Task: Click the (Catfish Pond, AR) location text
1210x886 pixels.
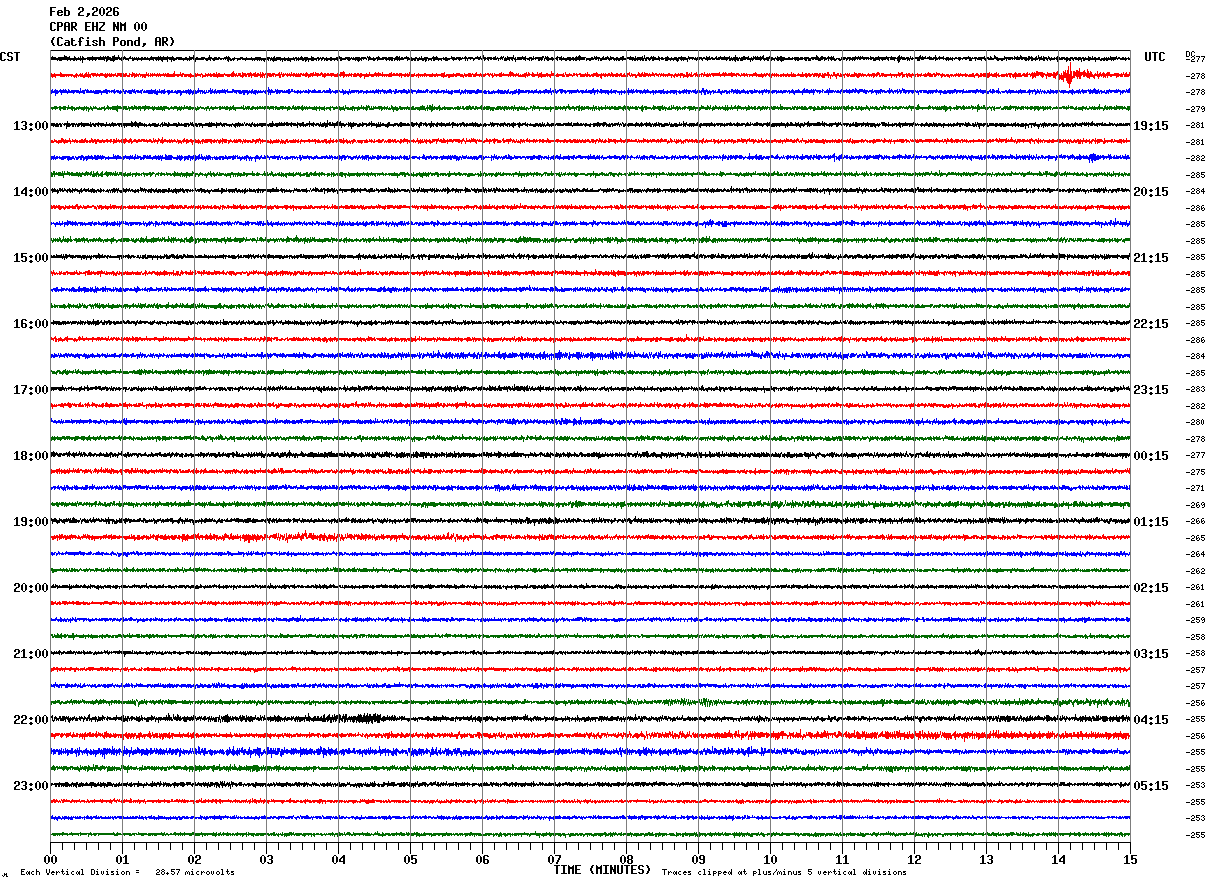Action: point(112,42)
